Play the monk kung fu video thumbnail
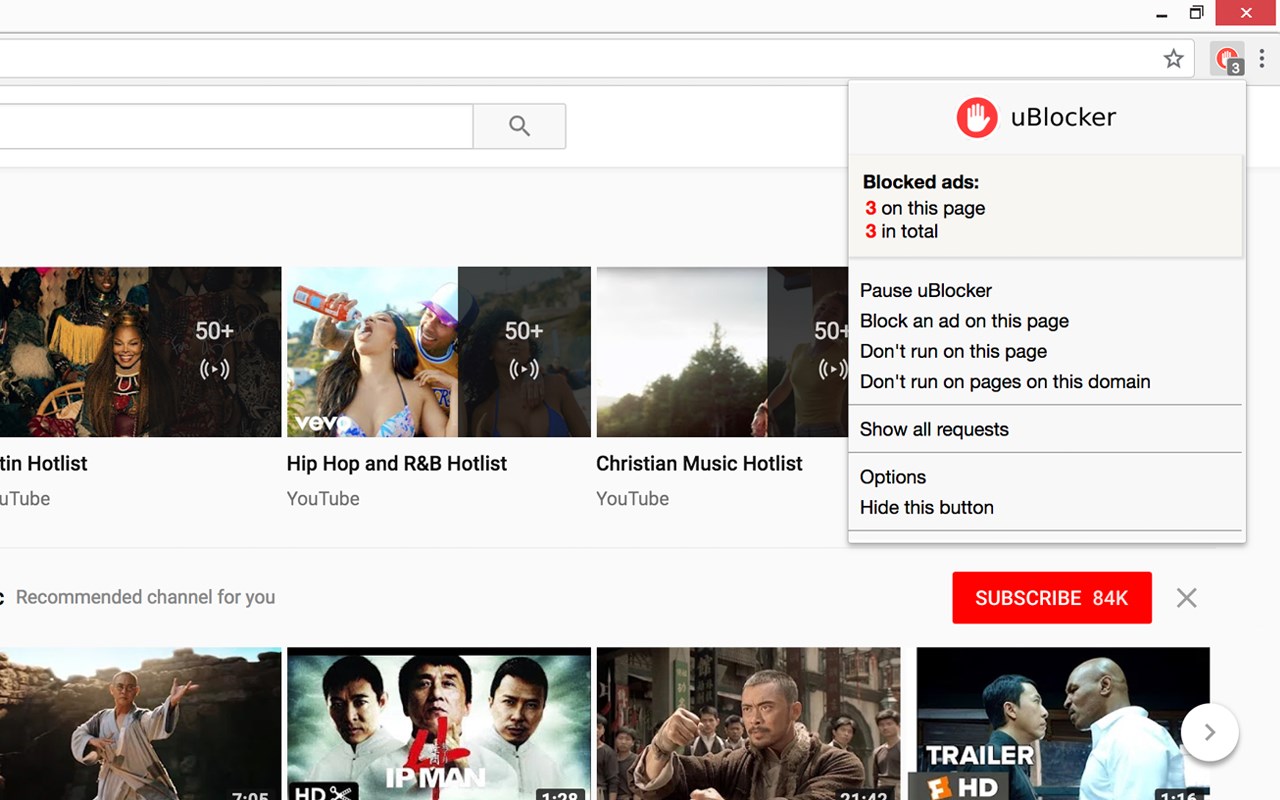Viewport: 1280px width, 800px height. 140,724
